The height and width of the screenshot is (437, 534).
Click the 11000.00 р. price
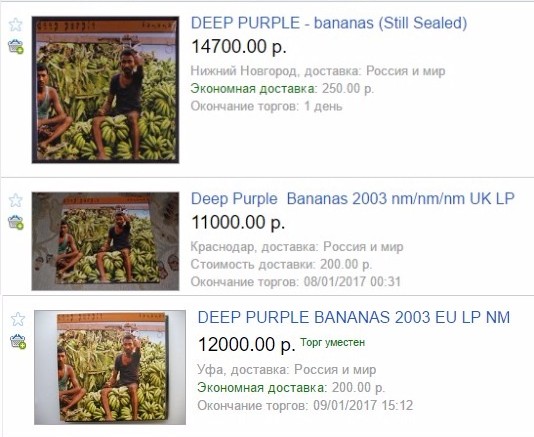click(238, 222)
